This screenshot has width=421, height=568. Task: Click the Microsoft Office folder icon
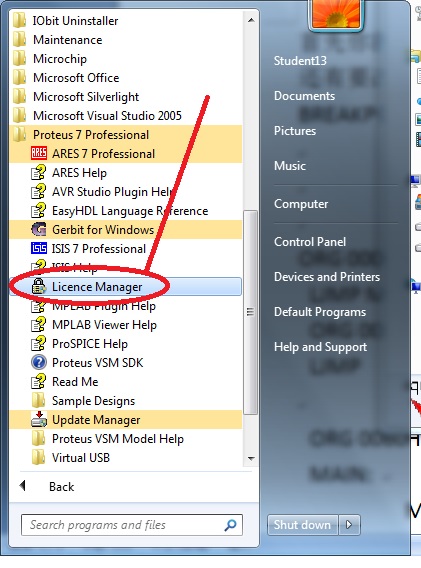(19, 77)
